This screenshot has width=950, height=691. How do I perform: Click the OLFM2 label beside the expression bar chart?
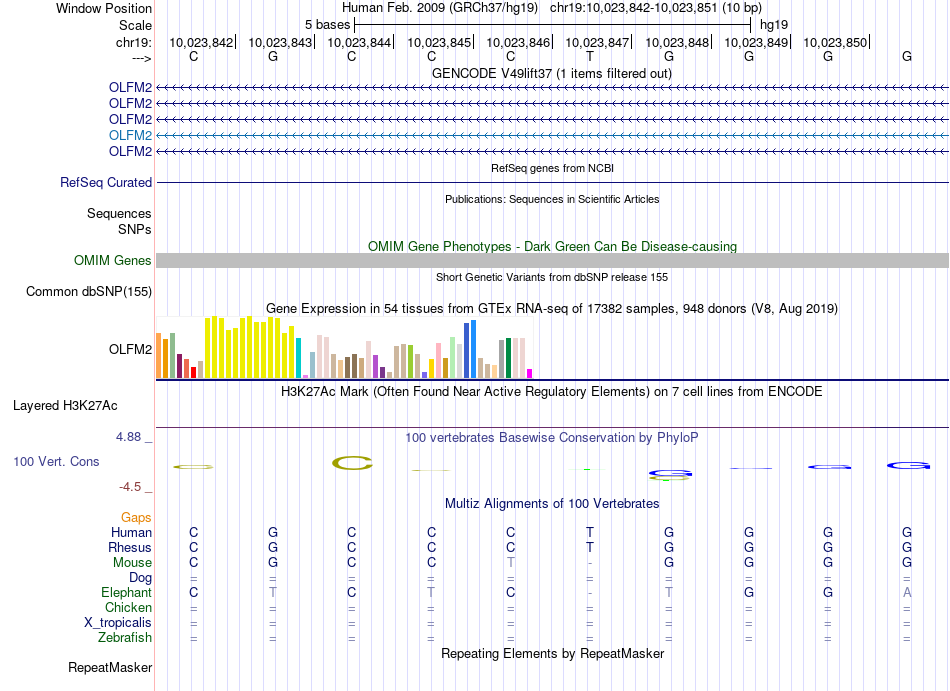(130, 349)
